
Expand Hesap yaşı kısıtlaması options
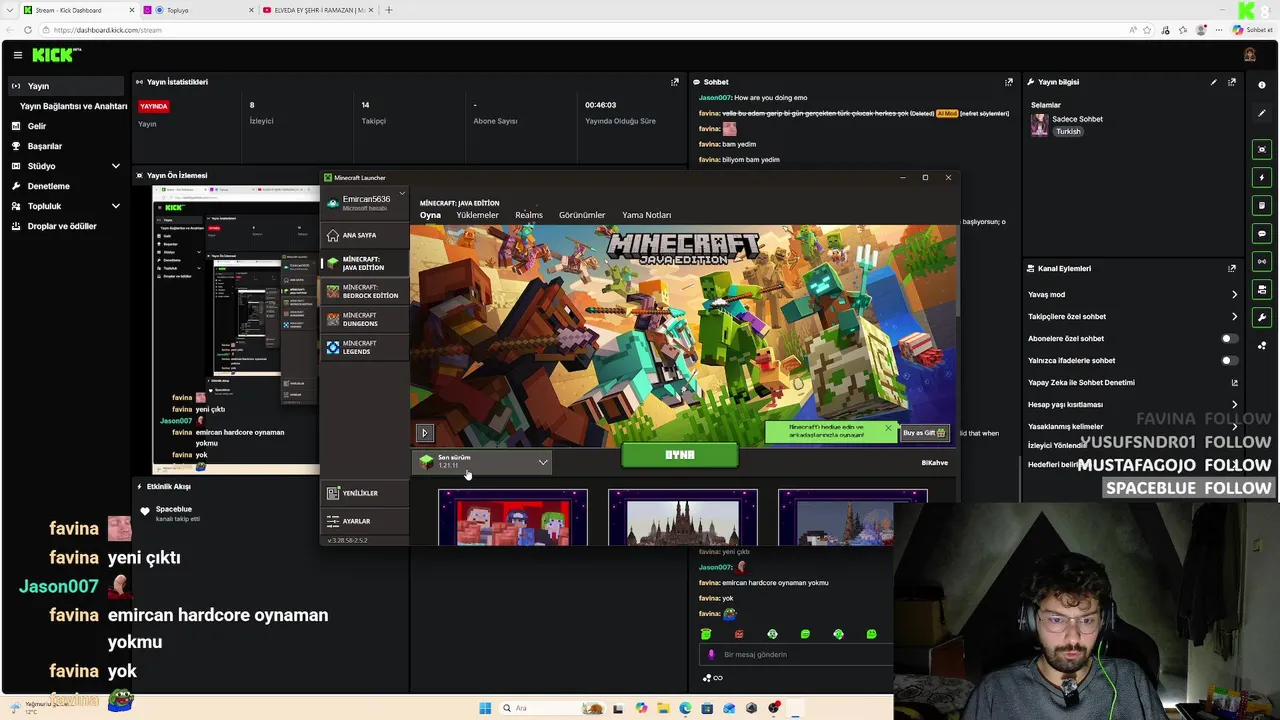(x=1234, y=404)
